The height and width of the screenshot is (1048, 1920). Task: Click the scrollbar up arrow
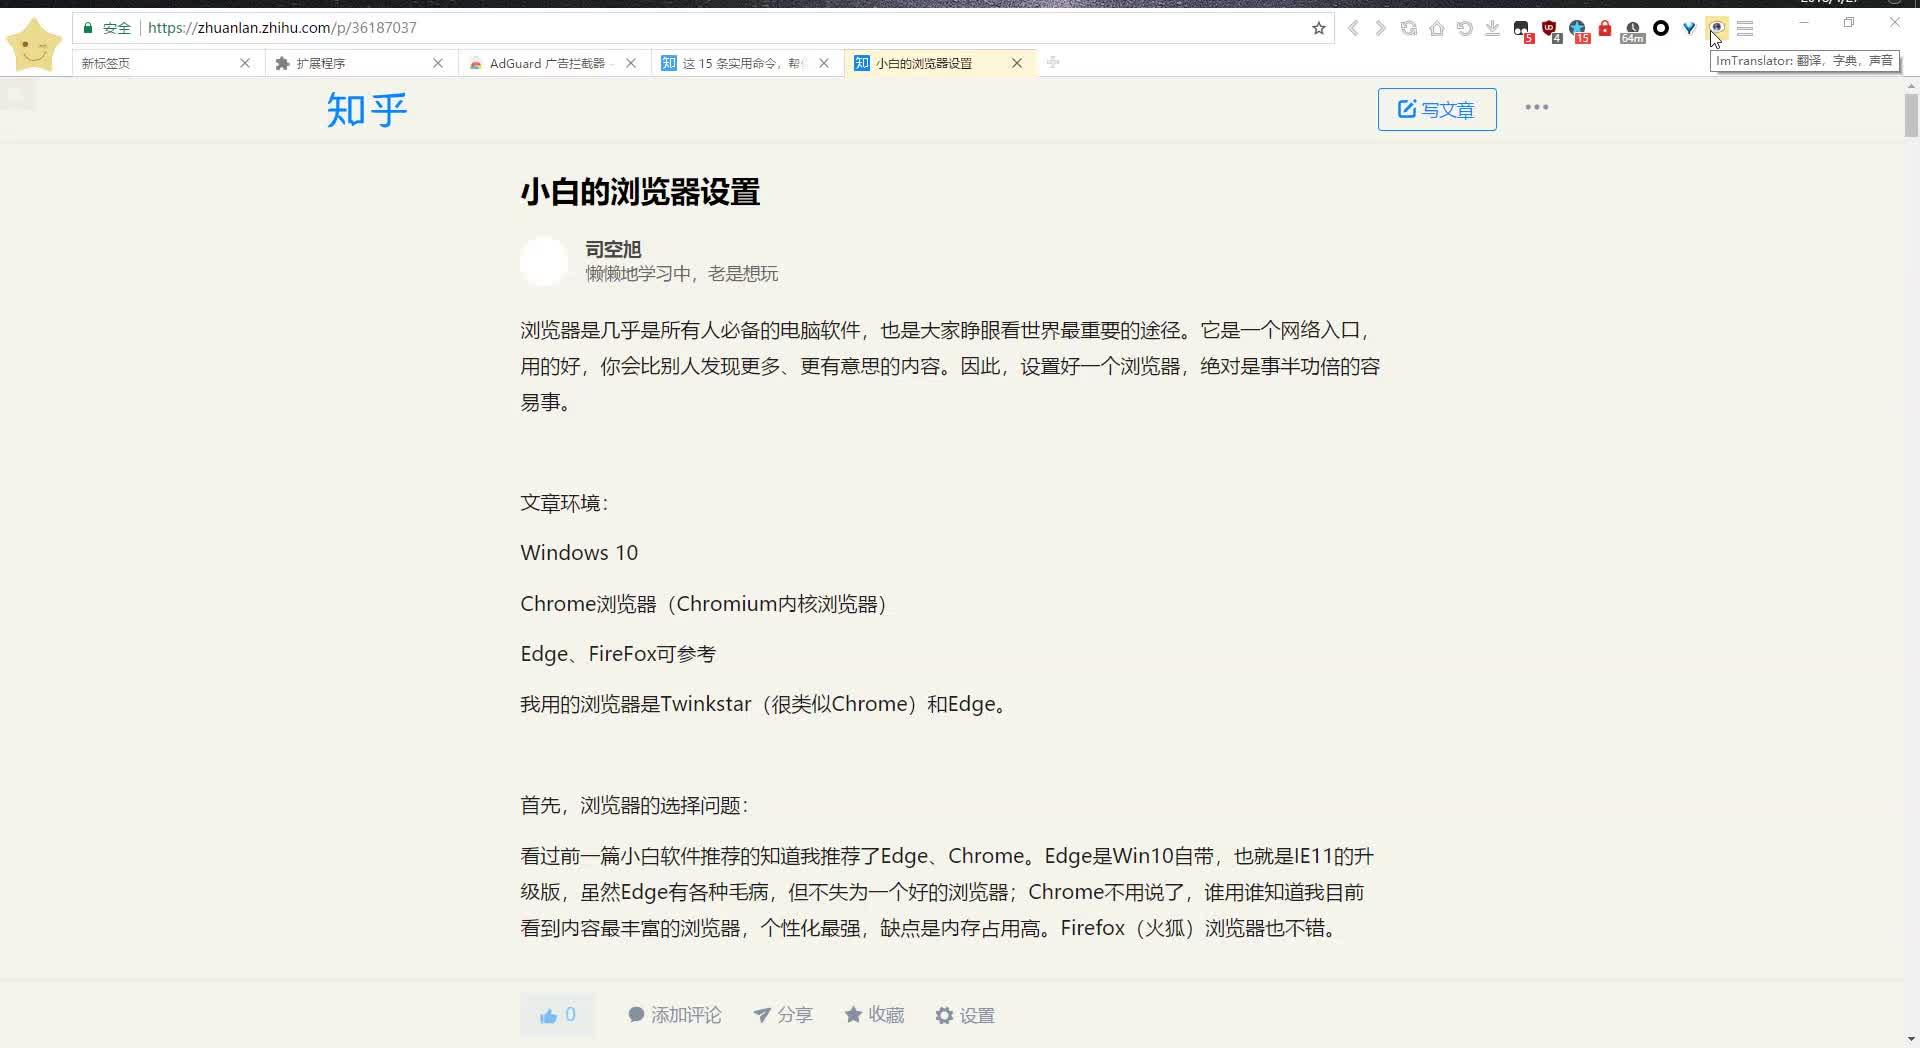[x=1911, y=85]
